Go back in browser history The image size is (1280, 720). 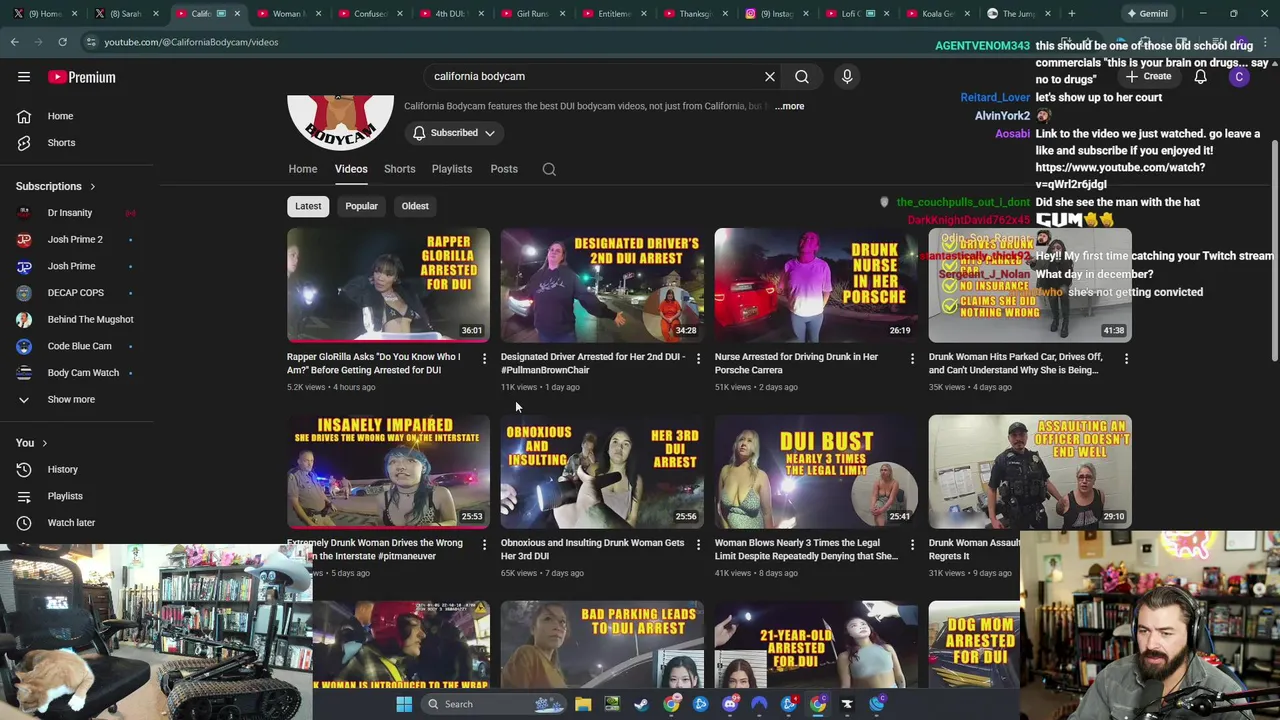coord(14,42)
